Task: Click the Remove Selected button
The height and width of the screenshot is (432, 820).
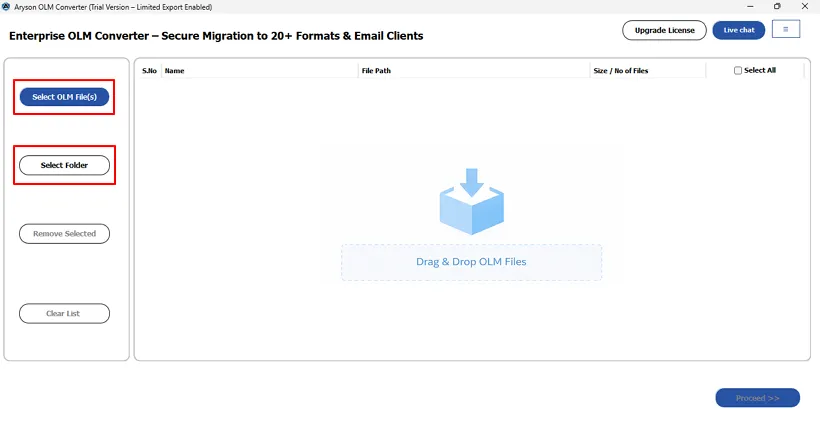Action: pyautogui.click(x=64, y=234)
